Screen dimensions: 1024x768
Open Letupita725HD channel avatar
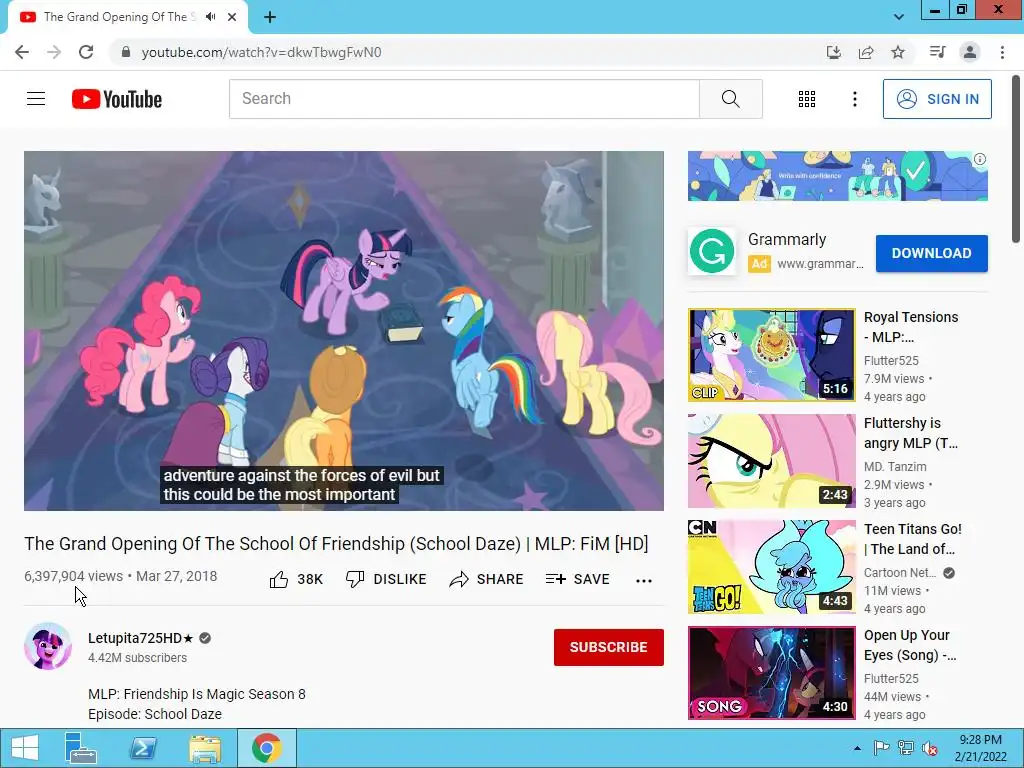pos(48,647)
